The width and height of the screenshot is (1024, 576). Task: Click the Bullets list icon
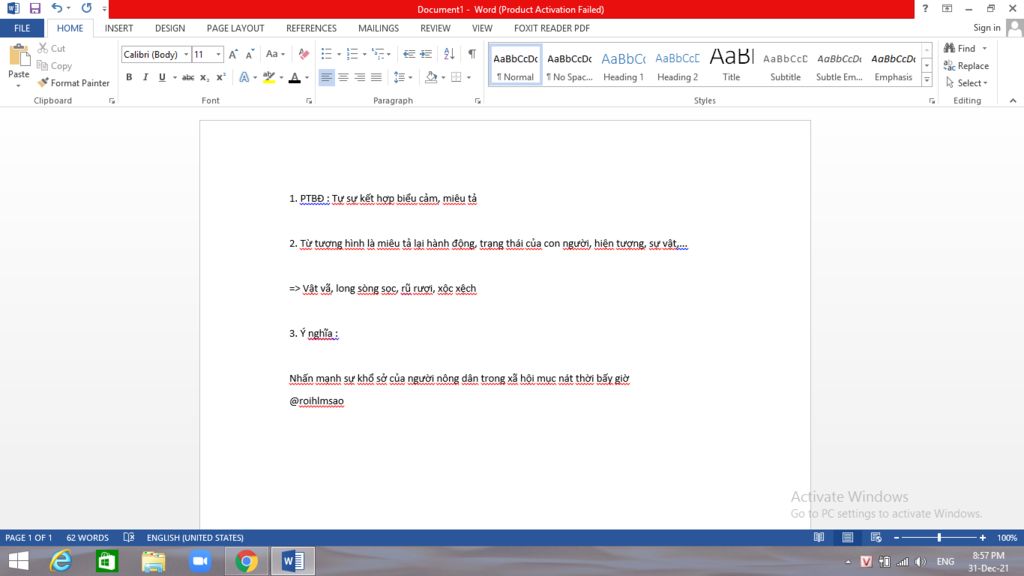pos(327,54)
